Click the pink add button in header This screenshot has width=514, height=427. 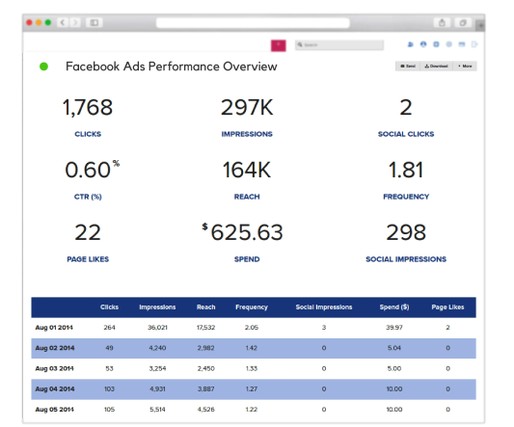point(278,45)
